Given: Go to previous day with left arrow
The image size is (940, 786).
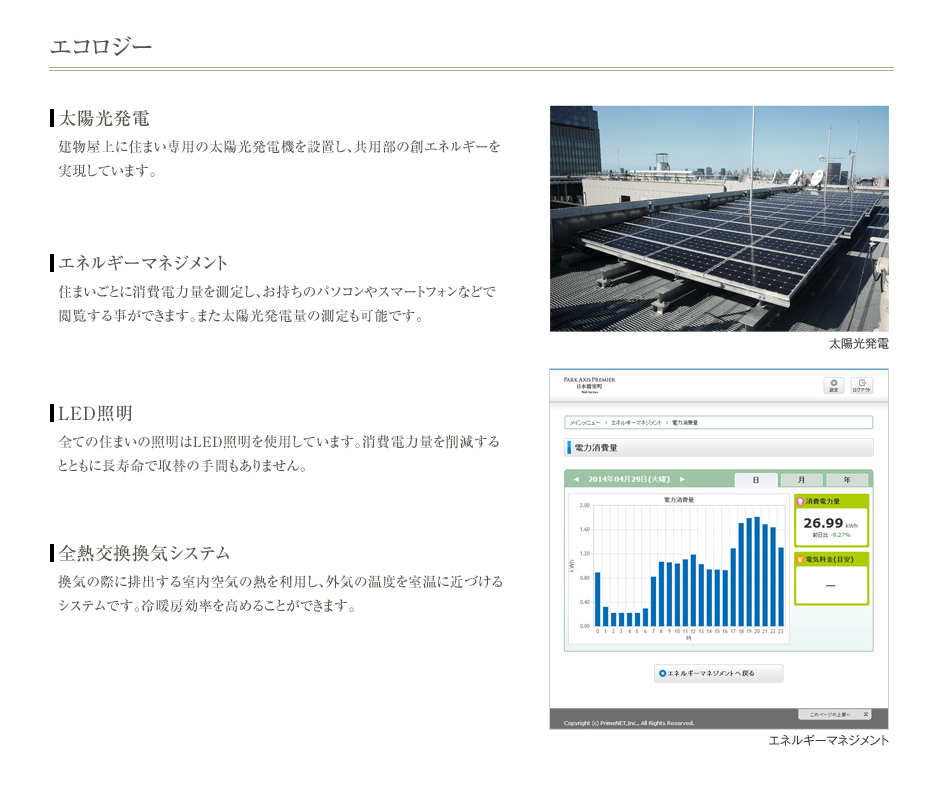Looking at the screenshot, I should [x=576, y=479].
